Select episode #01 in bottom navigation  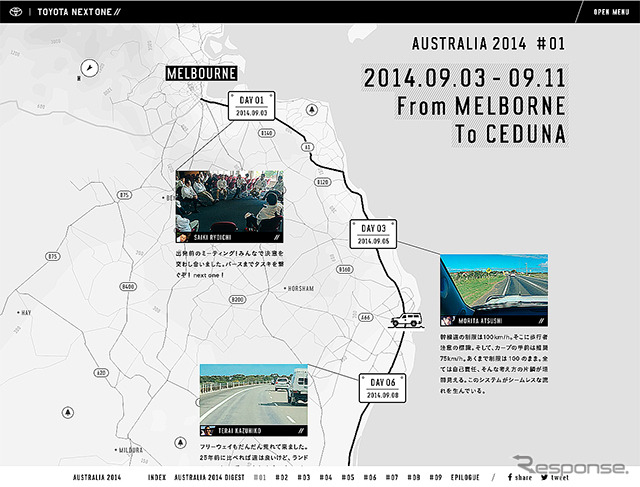260,477
